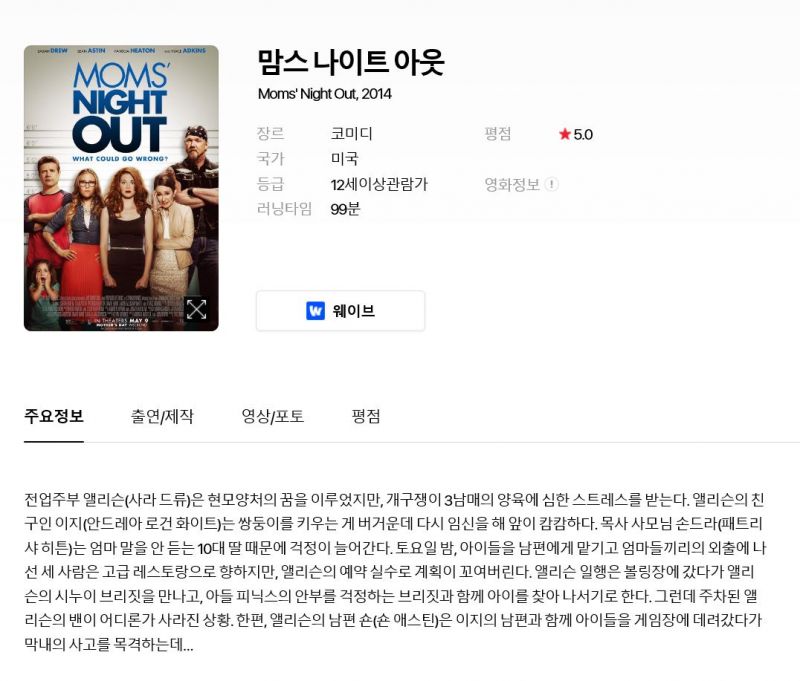Viewport: 800px width, 681px height.
Task: Click the title 맘스 나이트 아웃
Action: [x=351, y=63]
